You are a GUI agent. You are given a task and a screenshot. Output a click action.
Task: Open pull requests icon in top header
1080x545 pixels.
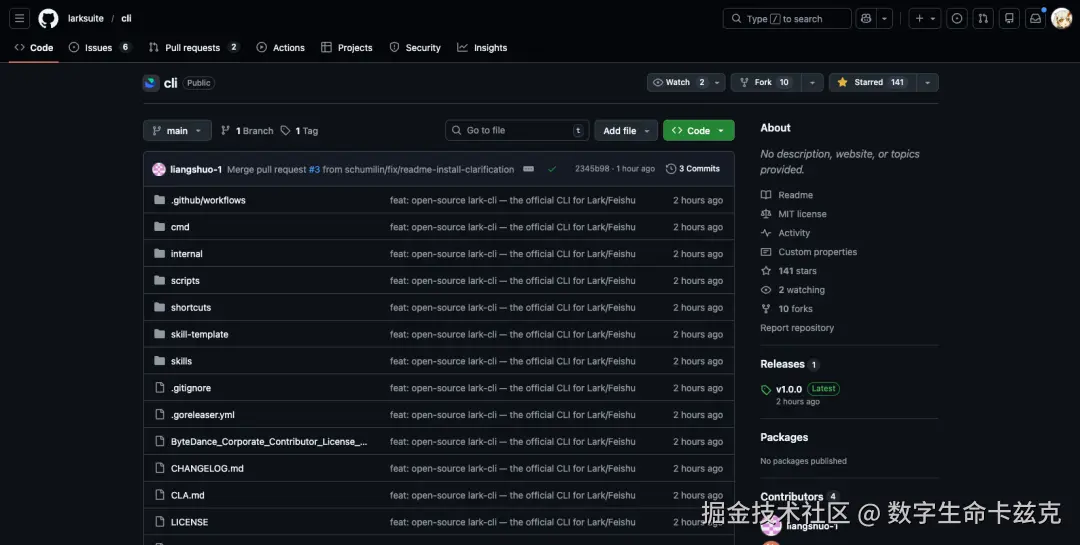[983, 19]
